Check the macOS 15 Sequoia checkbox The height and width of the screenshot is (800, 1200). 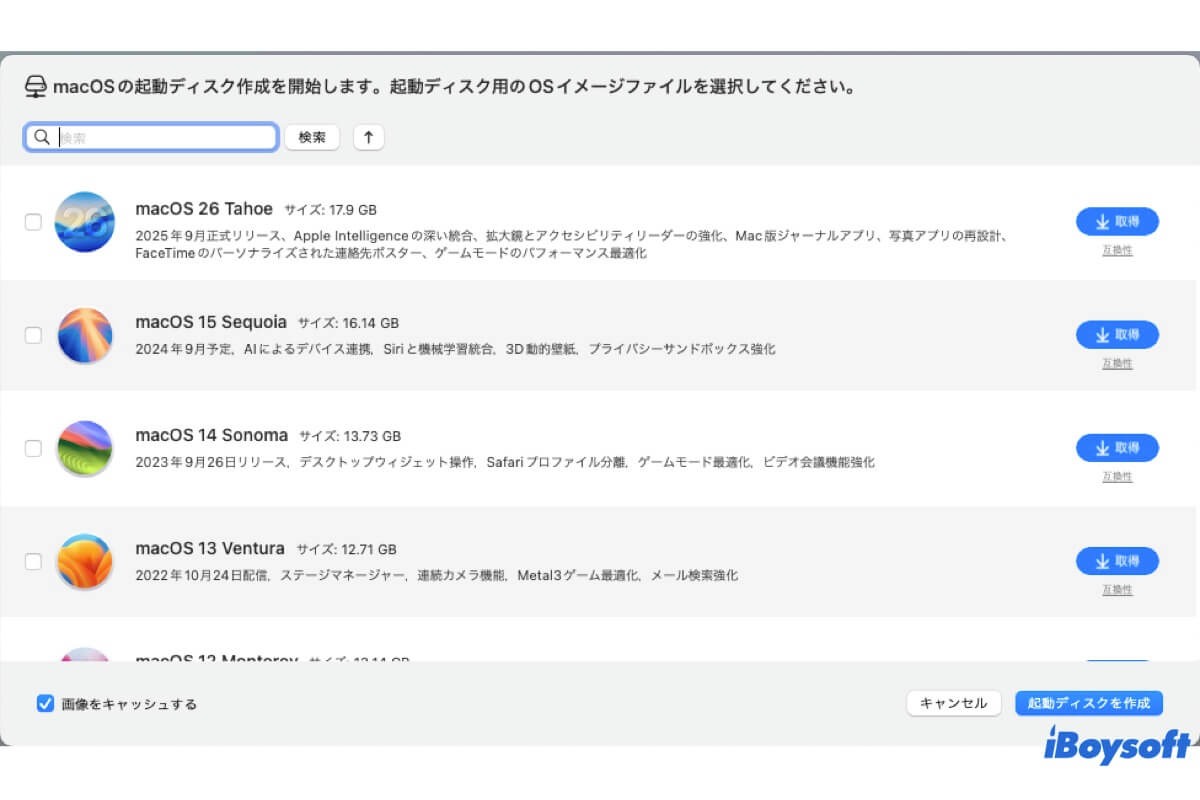(x=33, y=335)
